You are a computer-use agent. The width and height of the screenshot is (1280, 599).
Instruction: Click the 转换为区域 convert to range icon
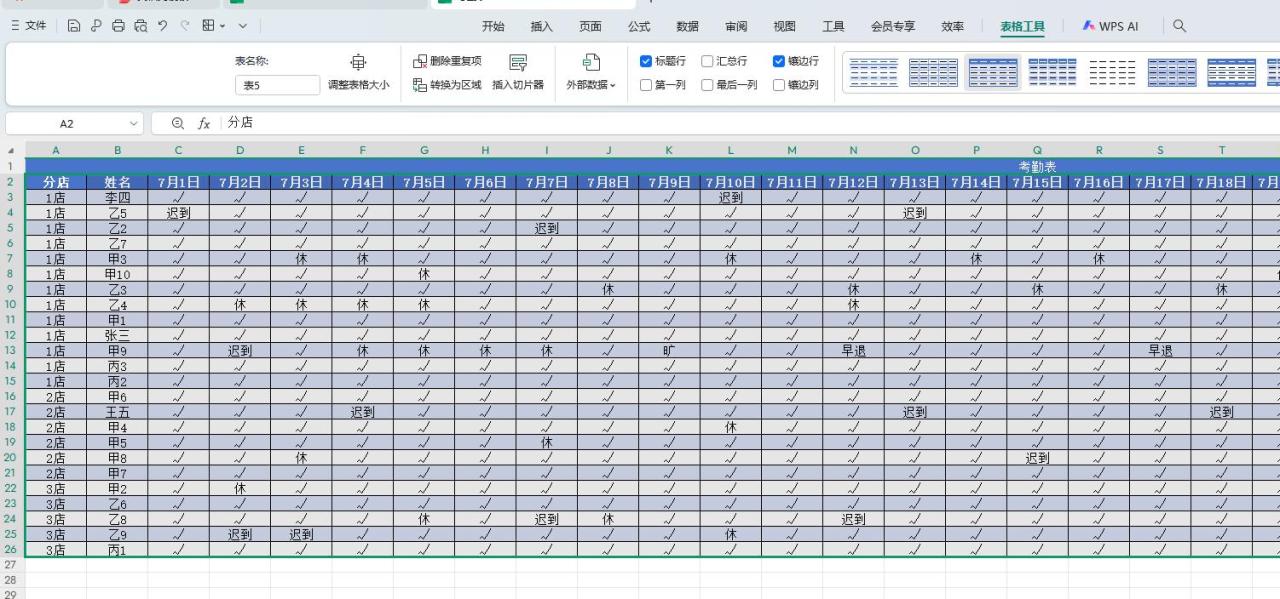[x=420, y=85]
